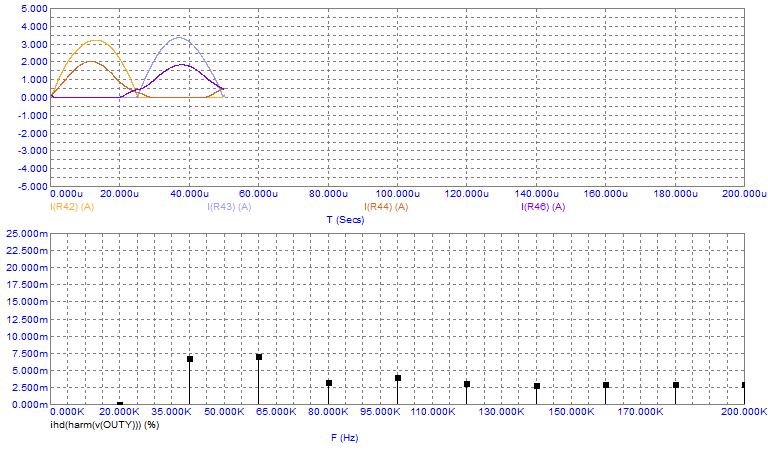Click the 40.000u time axis label
The image size is (768, 453).
190,194
